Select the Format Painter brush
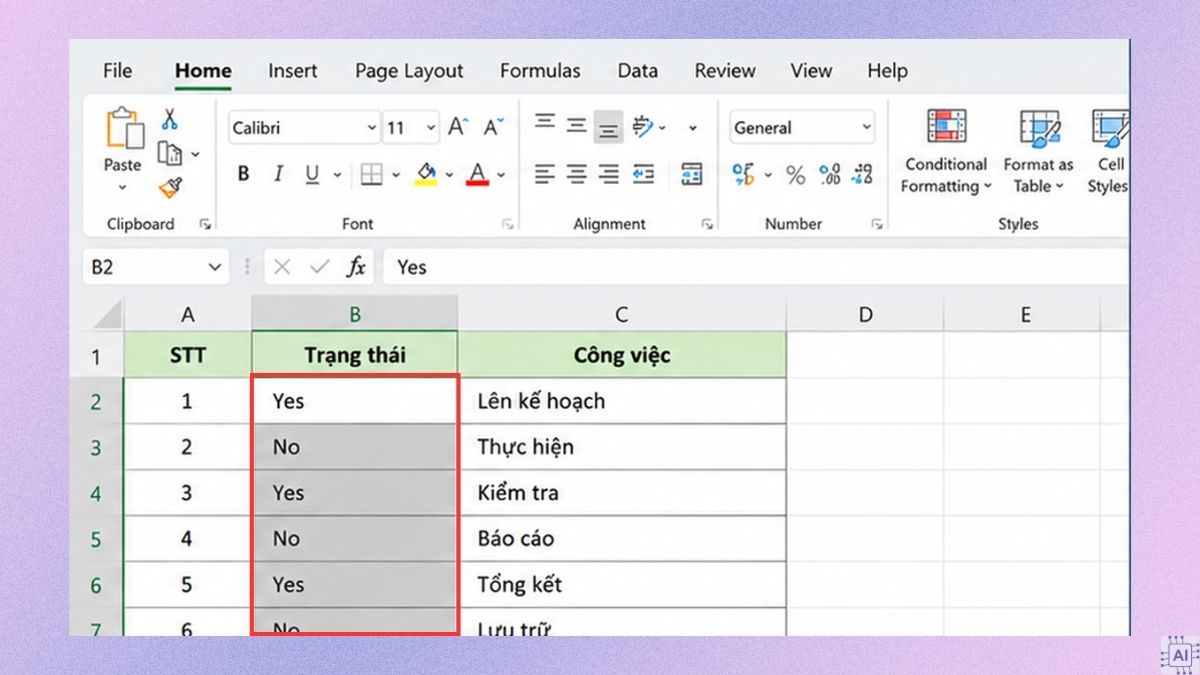This screenshot has height=675, width=1200. 170,187
